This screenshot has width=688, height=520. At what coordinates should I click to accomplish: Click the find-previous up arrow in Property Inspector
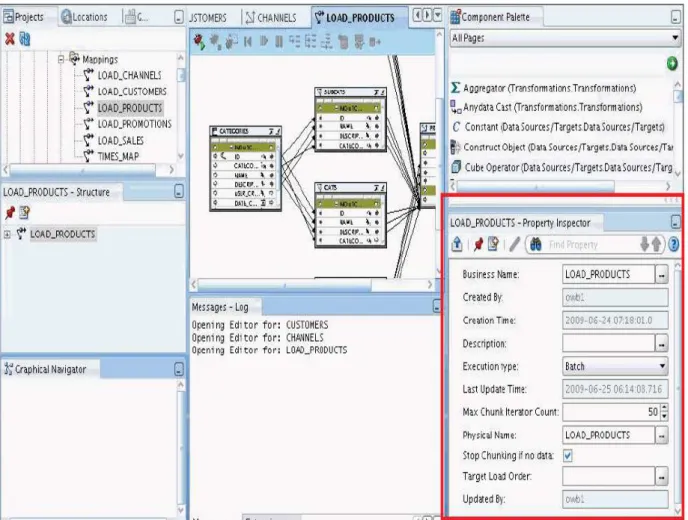pos(656,244)
